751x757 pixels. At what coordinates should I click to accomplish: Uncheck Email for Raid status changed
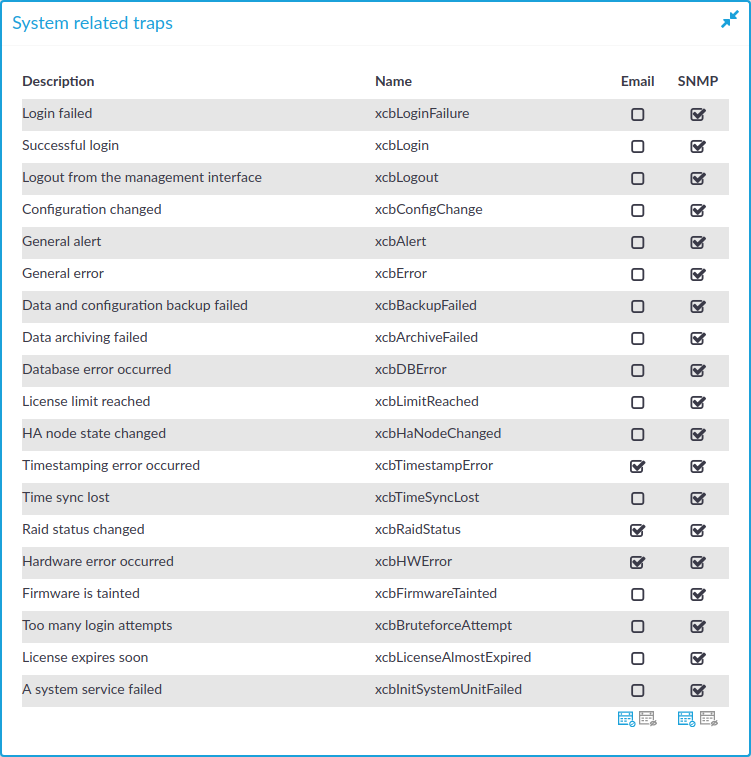(x=638, y=531)
